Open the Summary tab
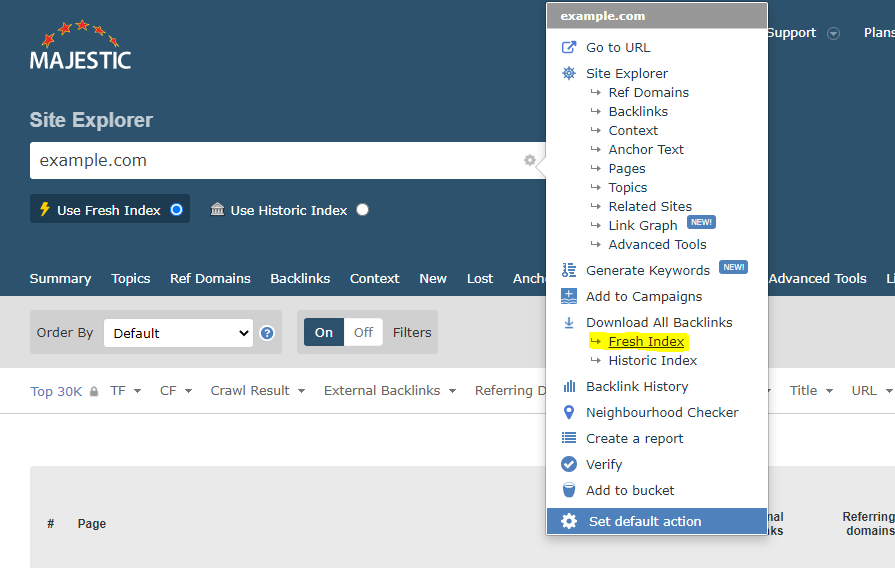The image size is (895, 568). coord(61,279)
